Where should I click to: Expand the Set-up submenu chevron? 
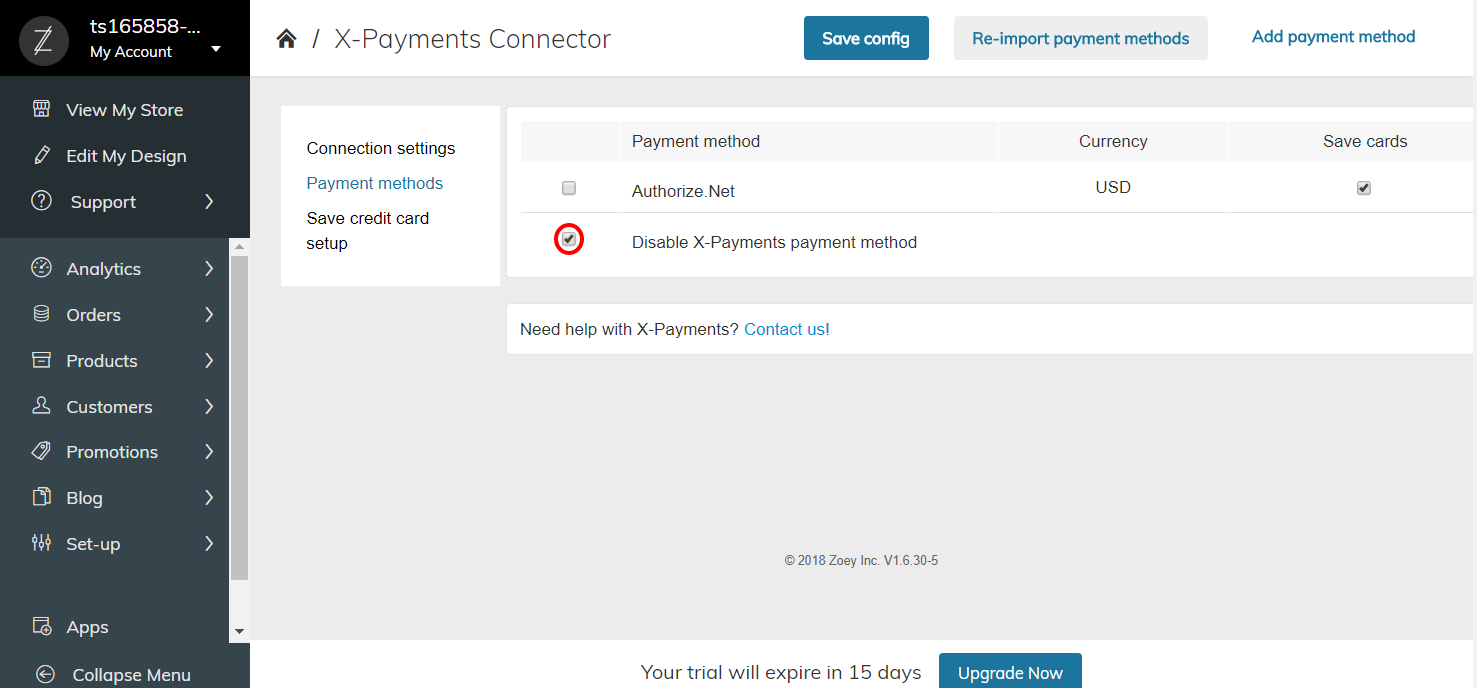[209, 543]
